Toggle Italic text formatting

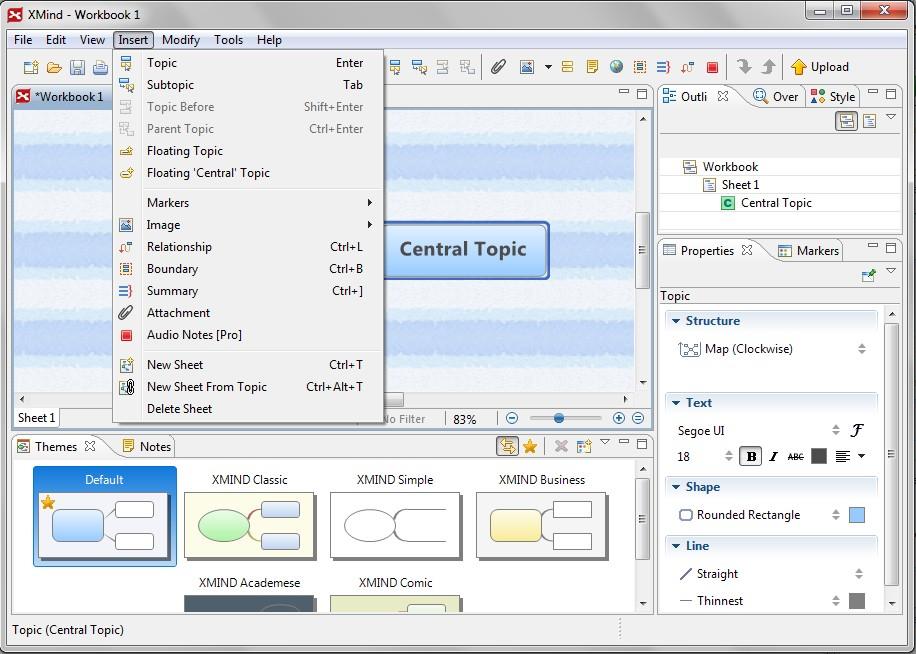coord(773,456)
